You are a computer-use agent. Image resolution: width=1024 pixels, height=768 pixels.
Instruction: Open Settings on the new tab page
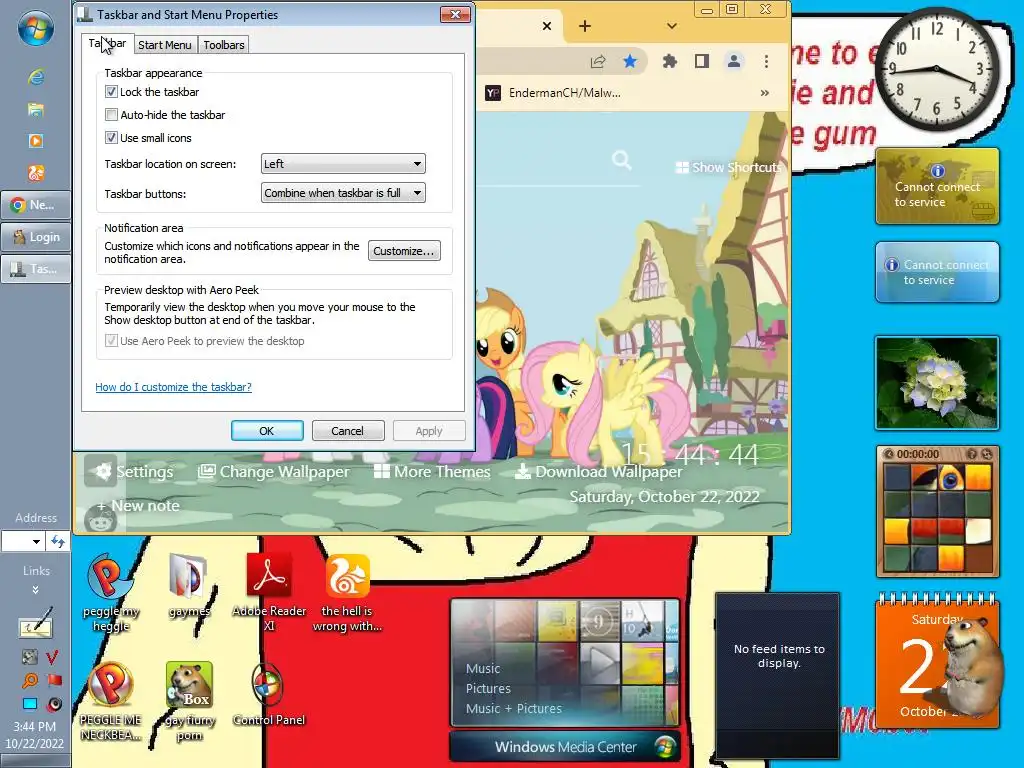pos(133,472)
